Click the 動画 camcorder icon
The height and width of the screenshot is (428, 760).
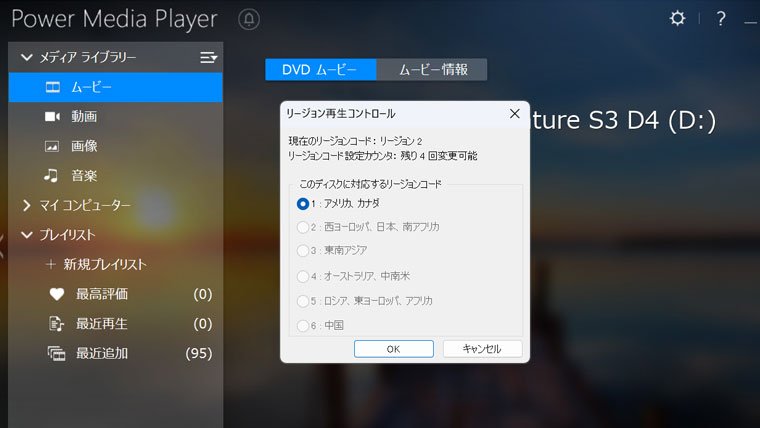coord(52,117)
